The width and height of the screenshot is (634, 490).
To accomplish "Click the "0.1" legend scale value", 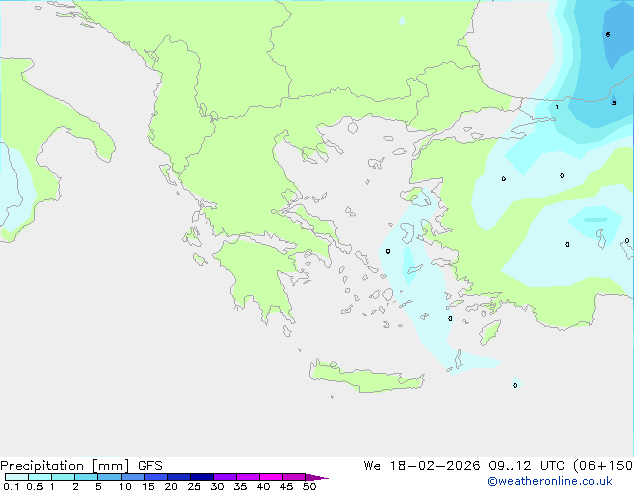I will pyautogui.click(x=11, y=486).
